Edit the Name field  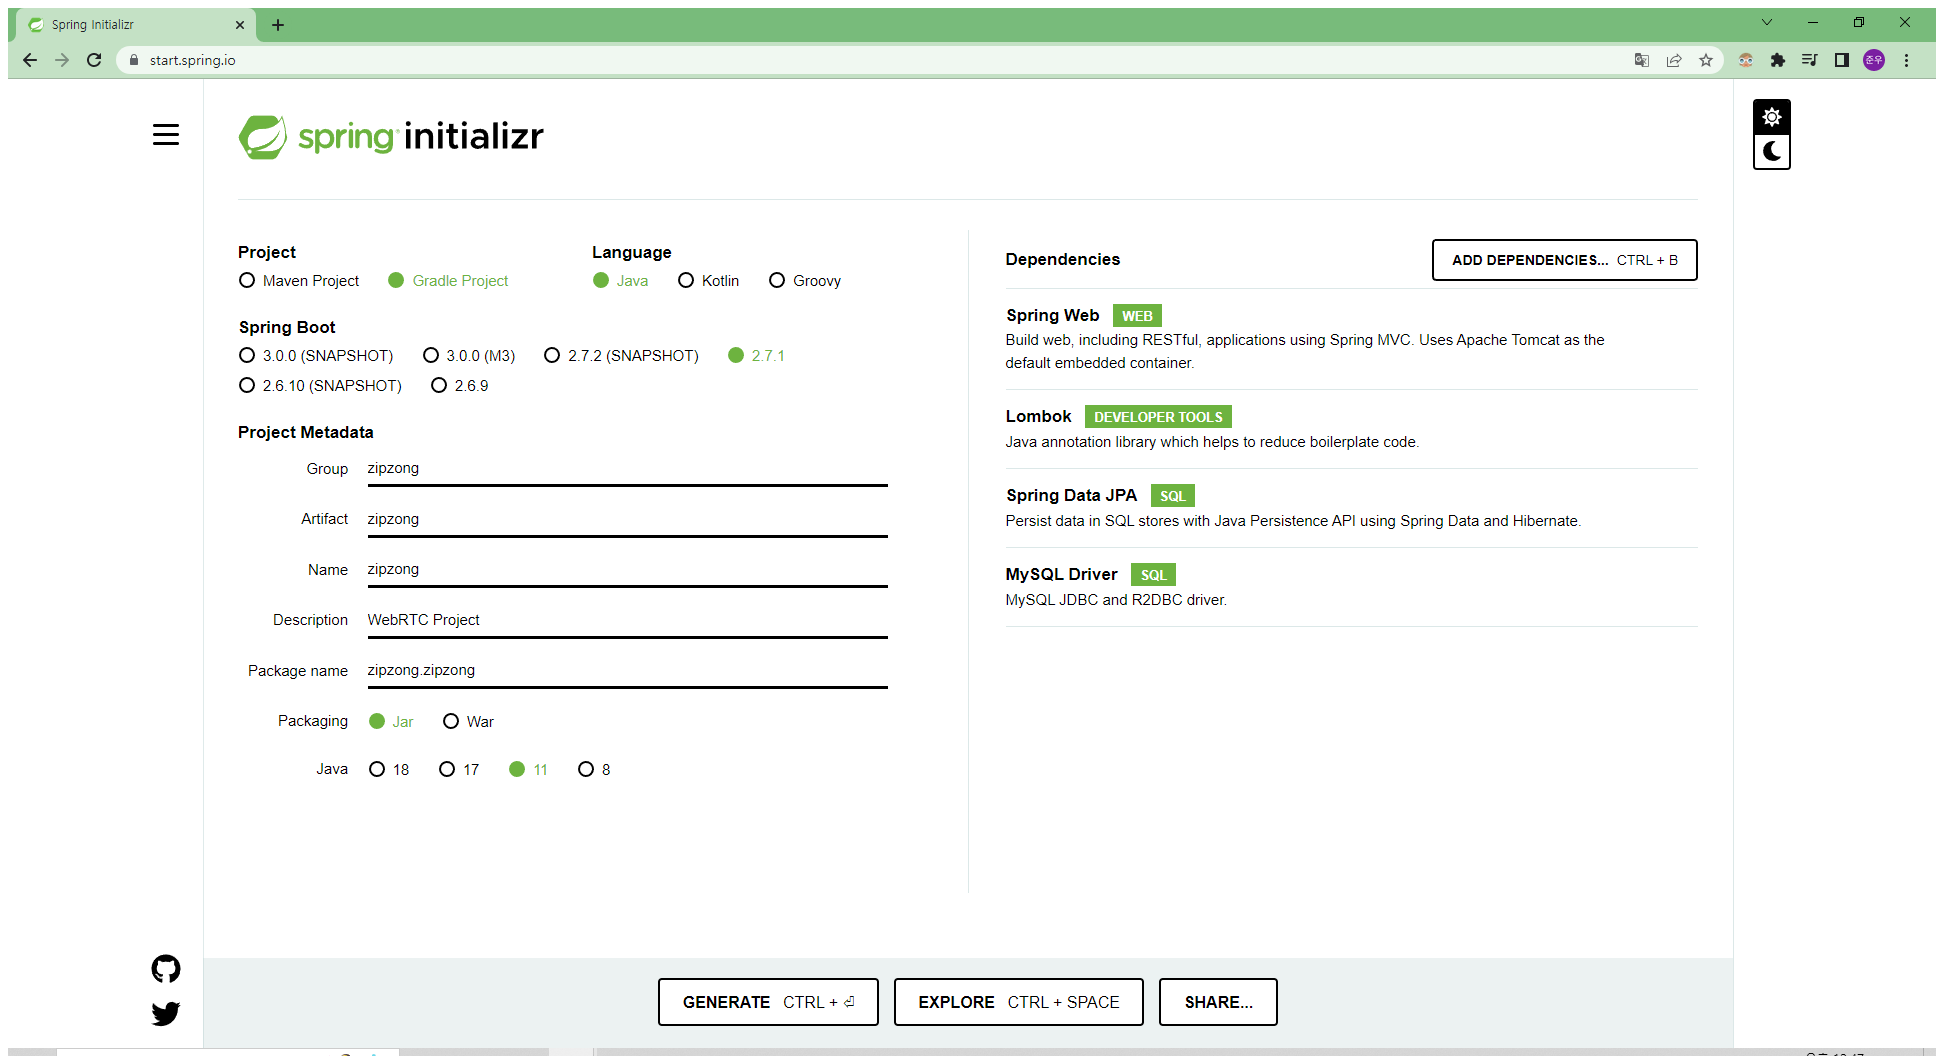pyautogui.click(x=627, y=570)
